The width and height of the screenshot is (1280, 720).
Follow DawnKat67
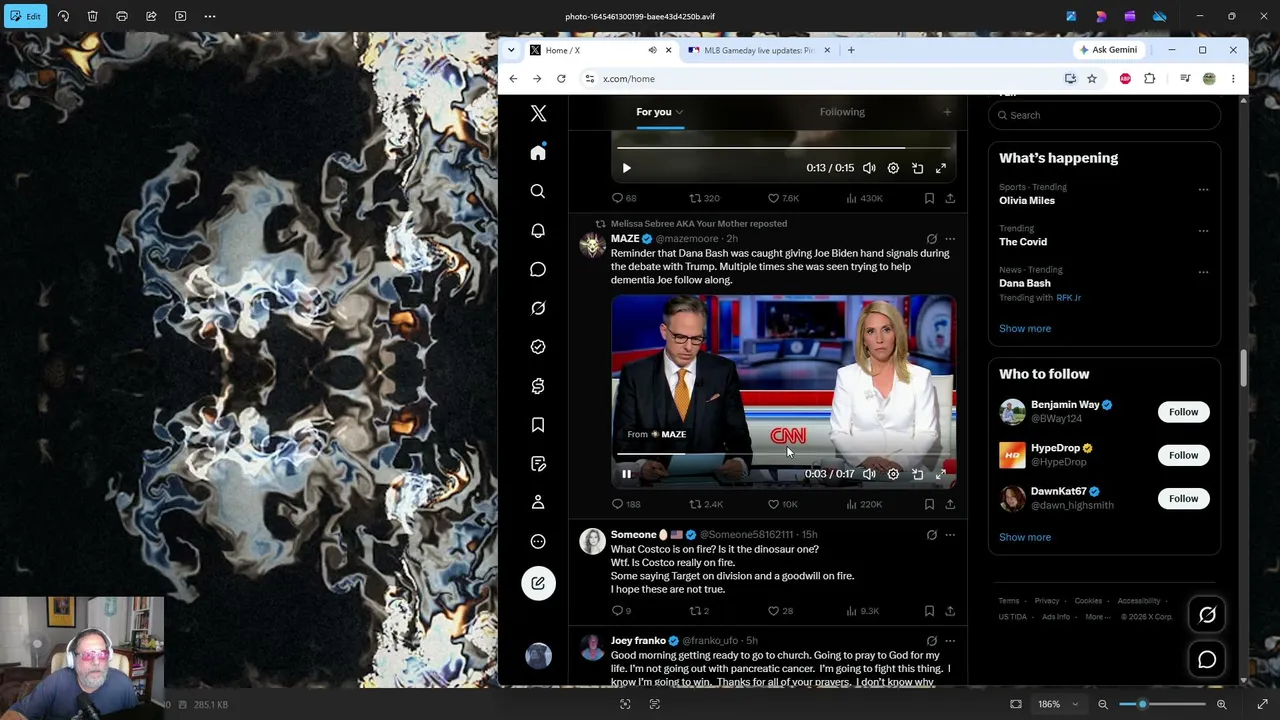(1183, 498)
